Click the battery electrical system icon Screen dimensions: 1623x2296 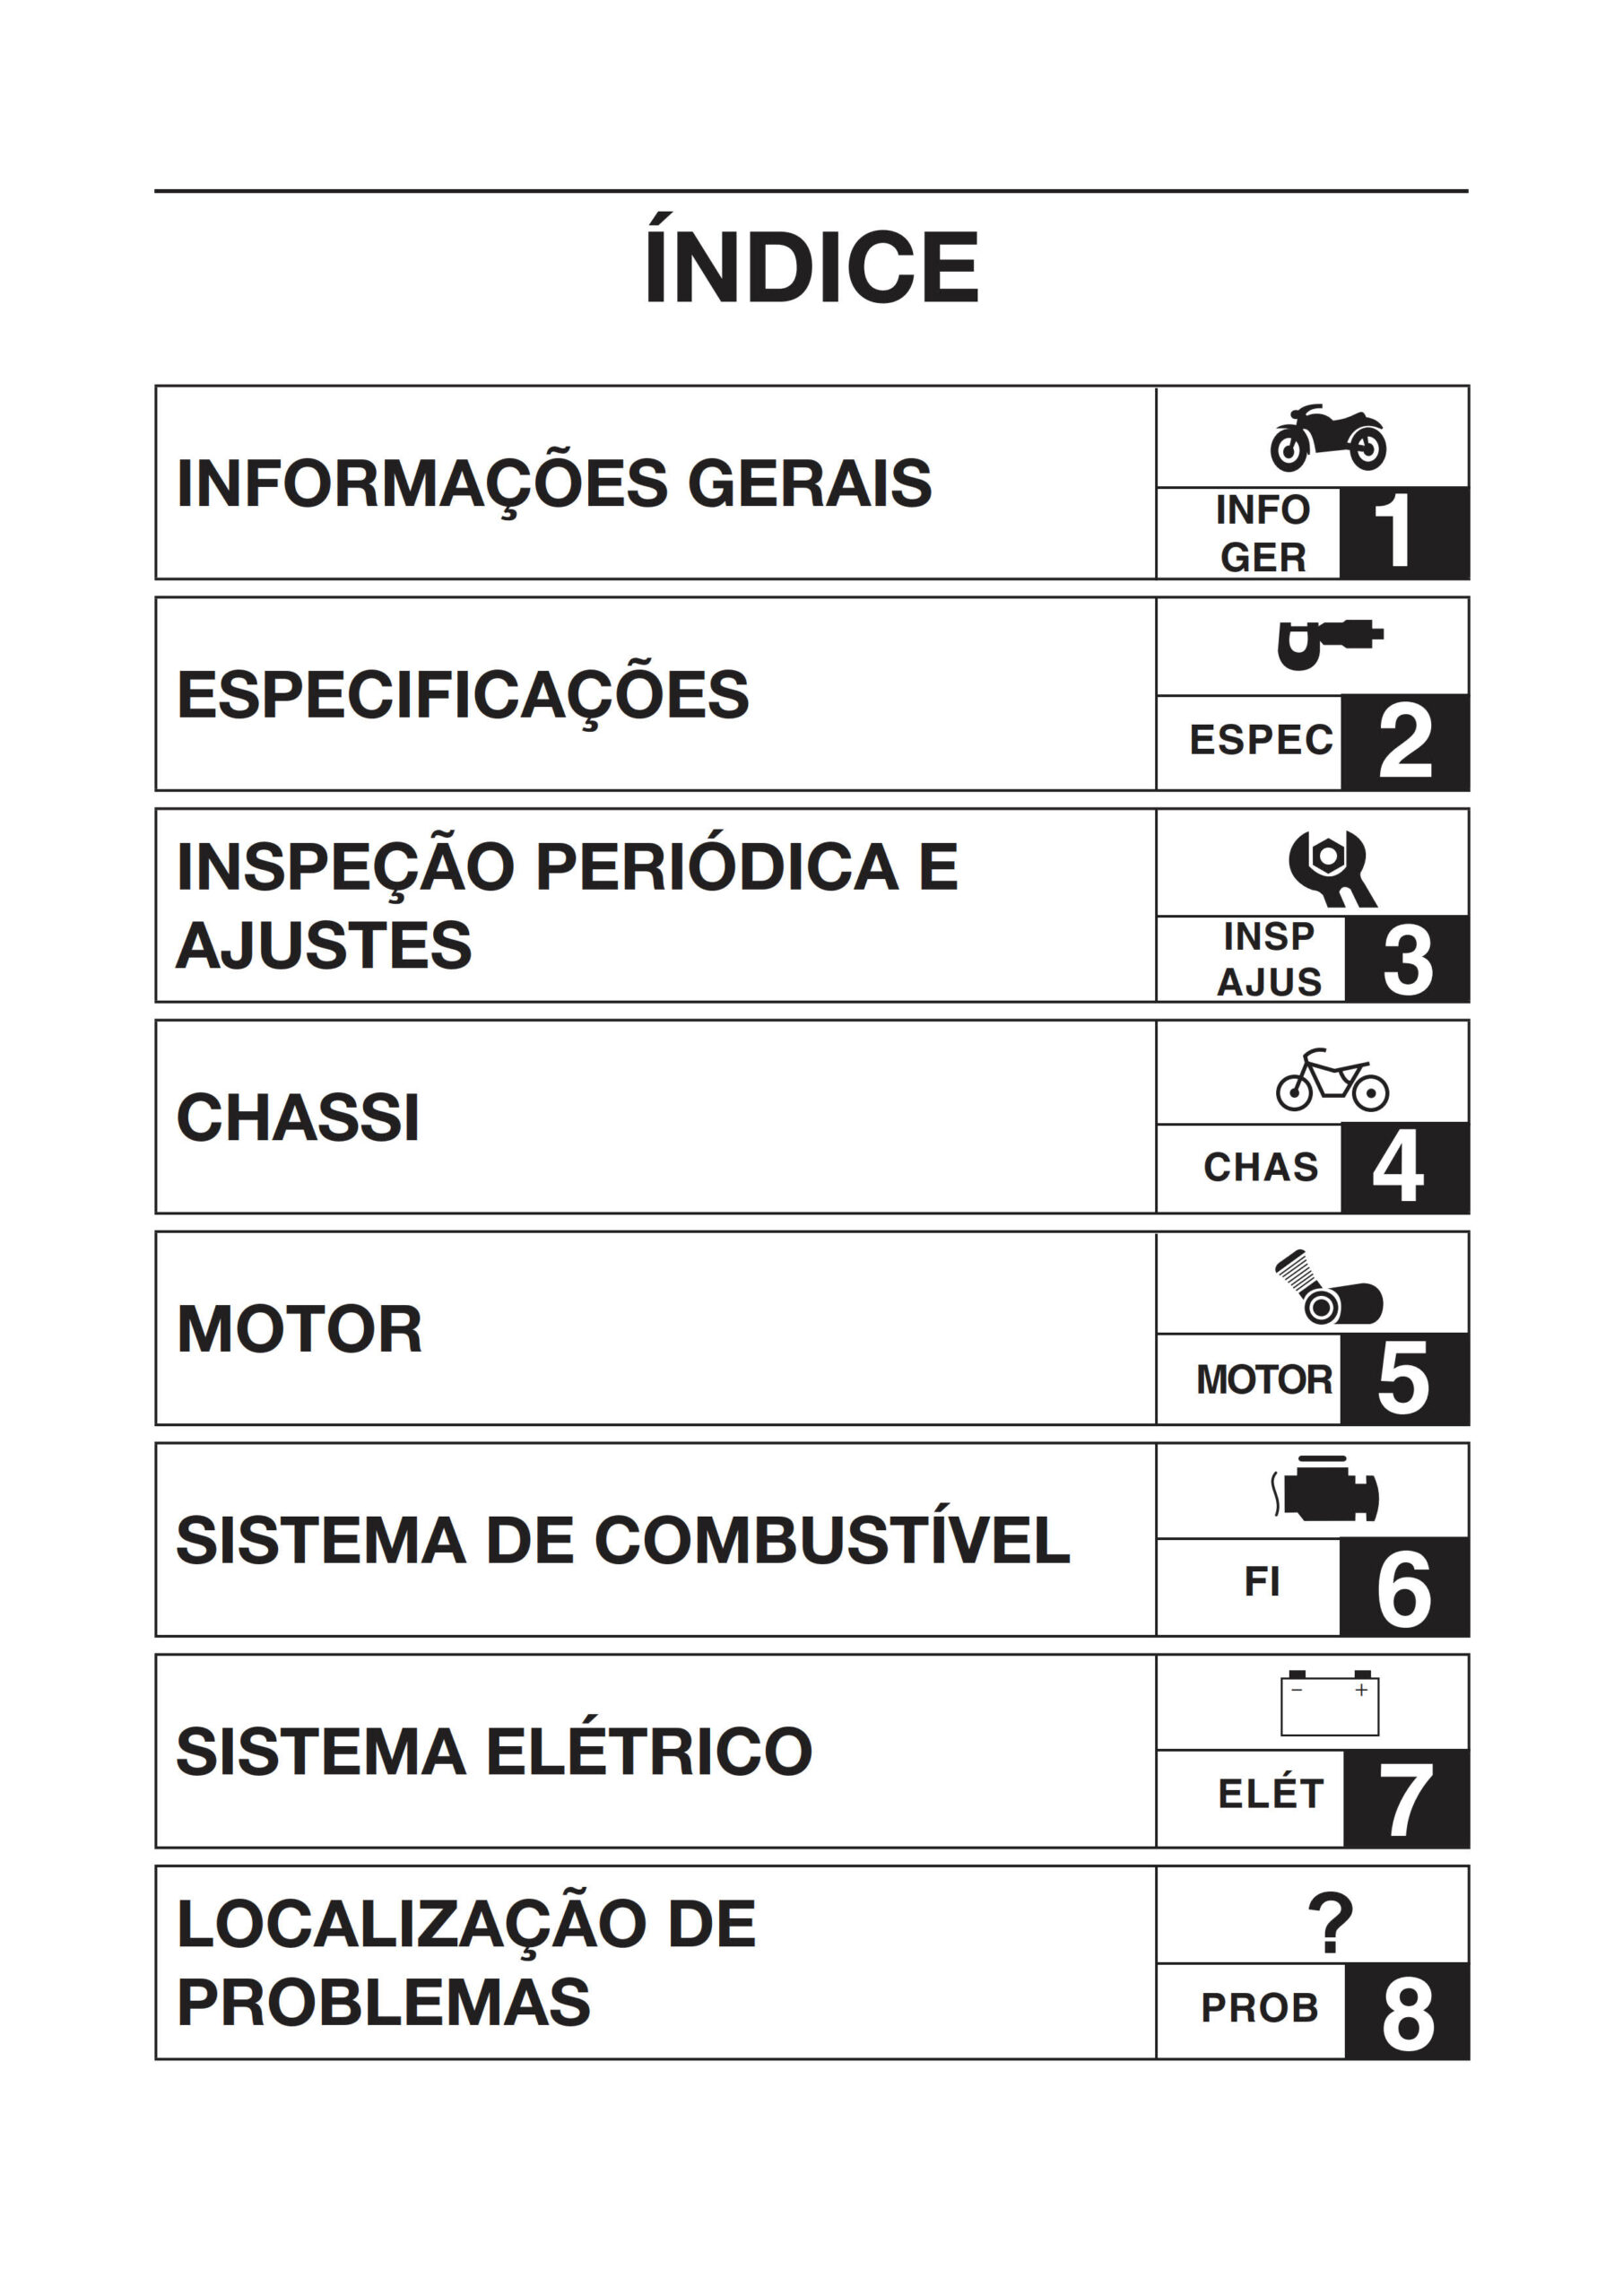[1329, 1704]
